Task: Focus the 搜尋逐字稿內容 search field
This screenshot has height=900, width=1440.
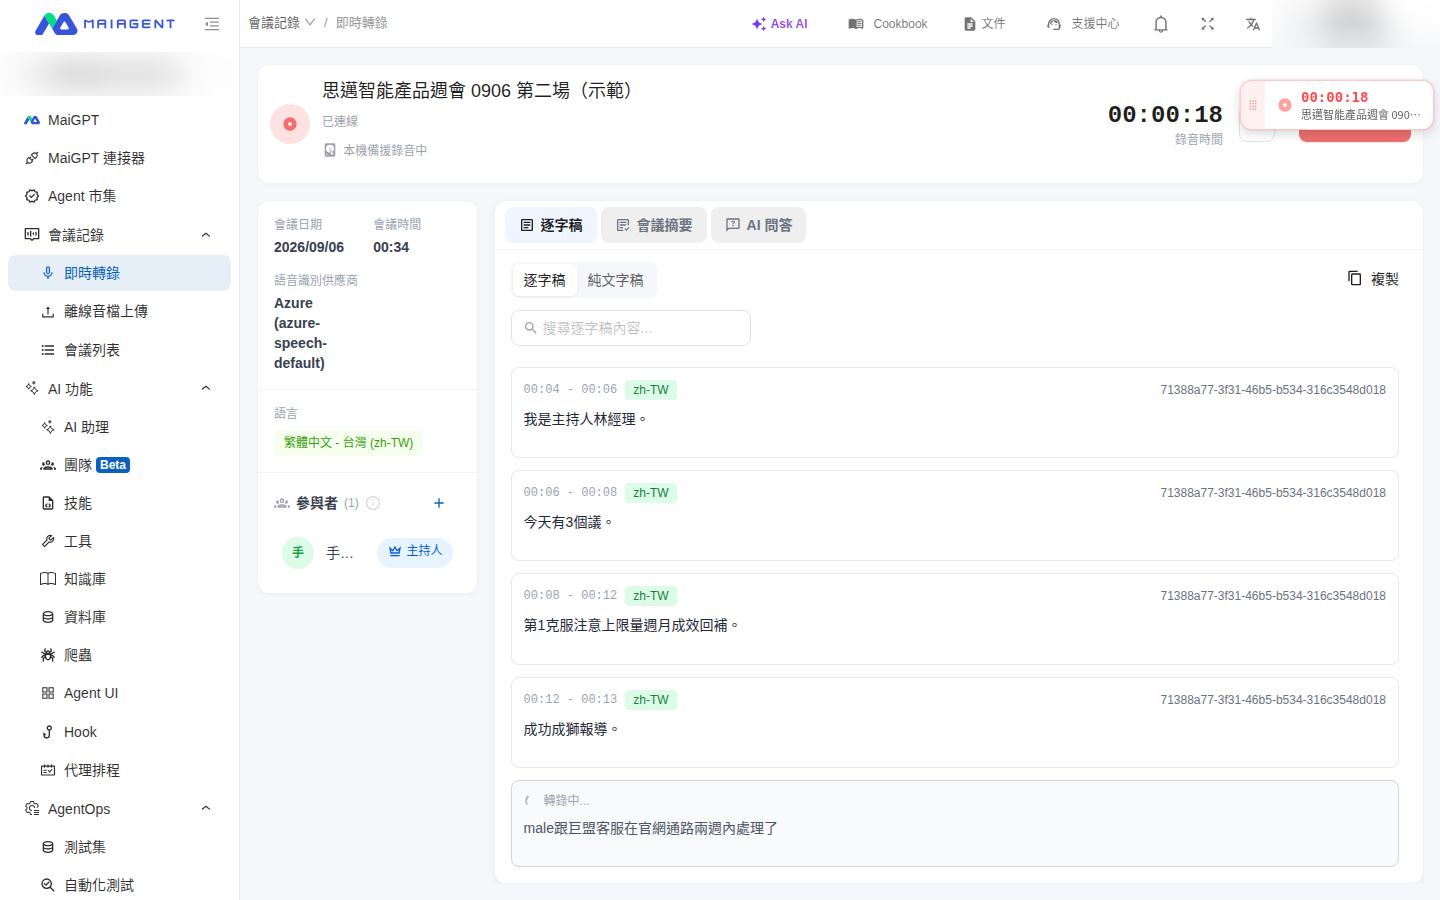Action: pyautogui.click(x=631, y=328)
